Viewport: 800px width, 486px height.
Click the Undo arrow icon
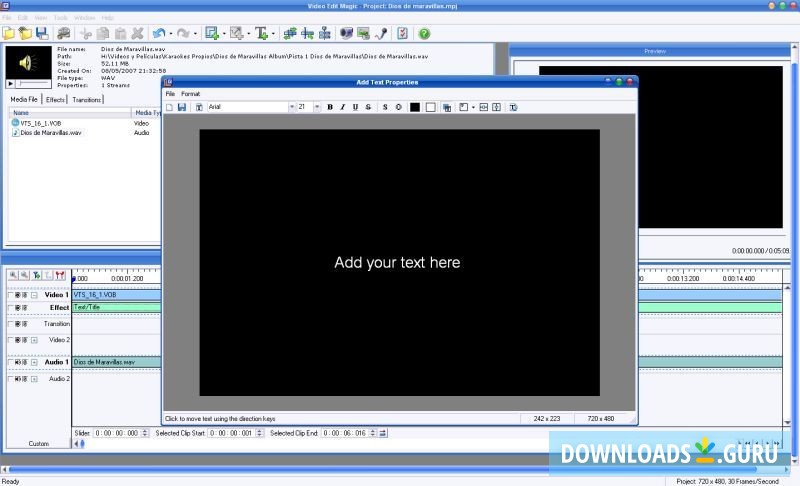tap(159, 34)
